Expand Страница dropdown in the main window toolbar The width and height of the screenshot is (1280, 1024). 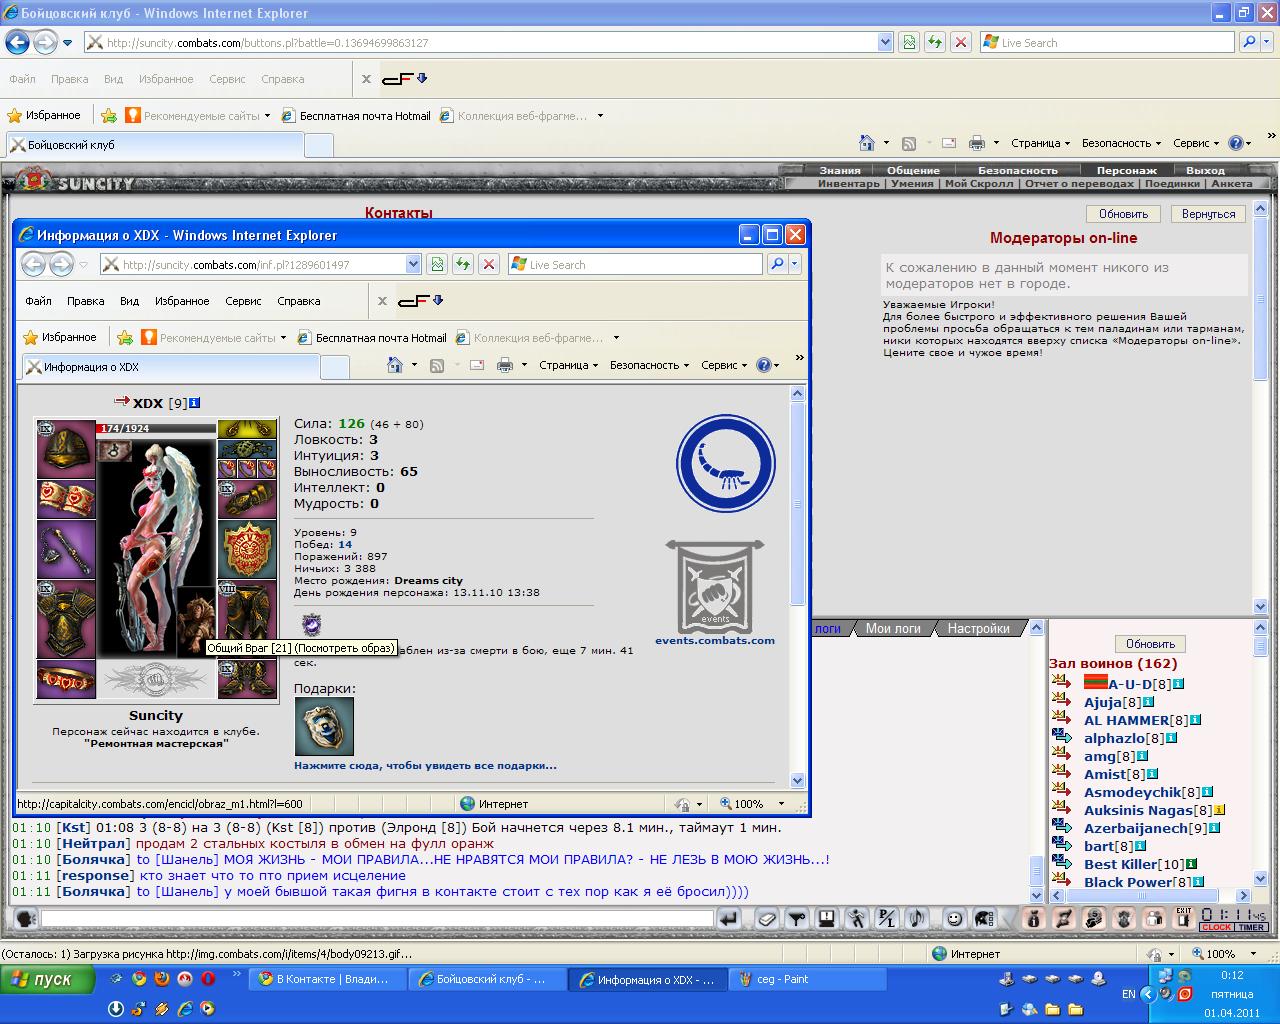pyautogui.click(x=1040, y=143)
